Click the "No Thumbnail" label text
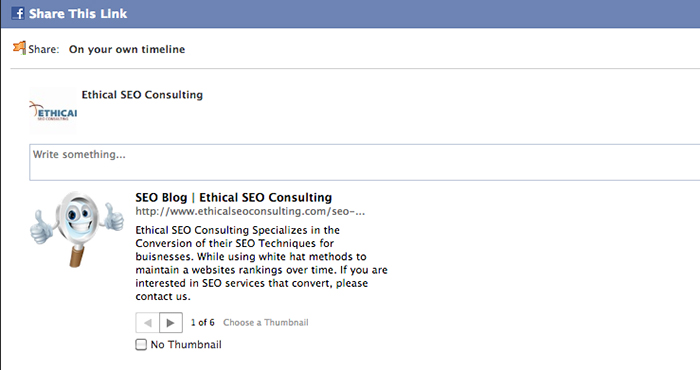Screen dimensions: 700x370 pos(186,345)
